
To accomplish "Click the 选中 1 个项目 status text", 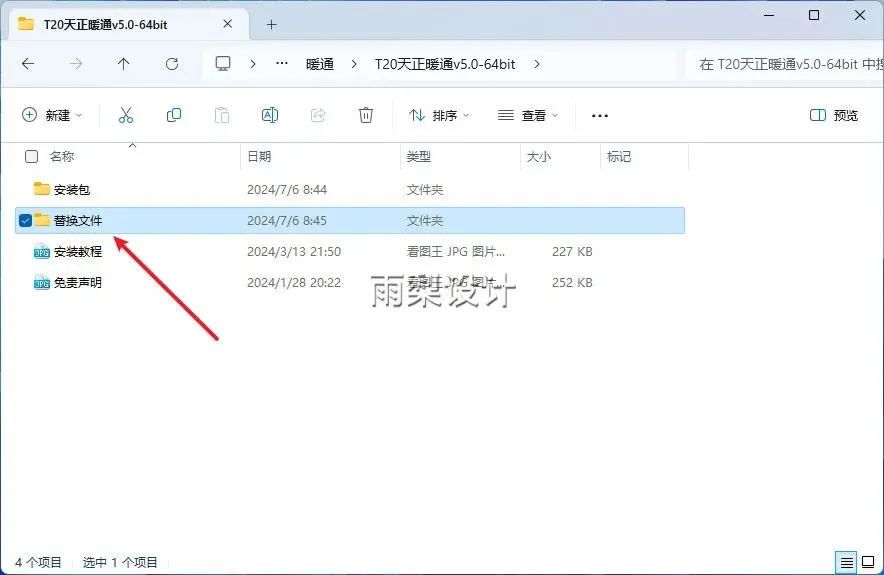I will tap(120, 562).
